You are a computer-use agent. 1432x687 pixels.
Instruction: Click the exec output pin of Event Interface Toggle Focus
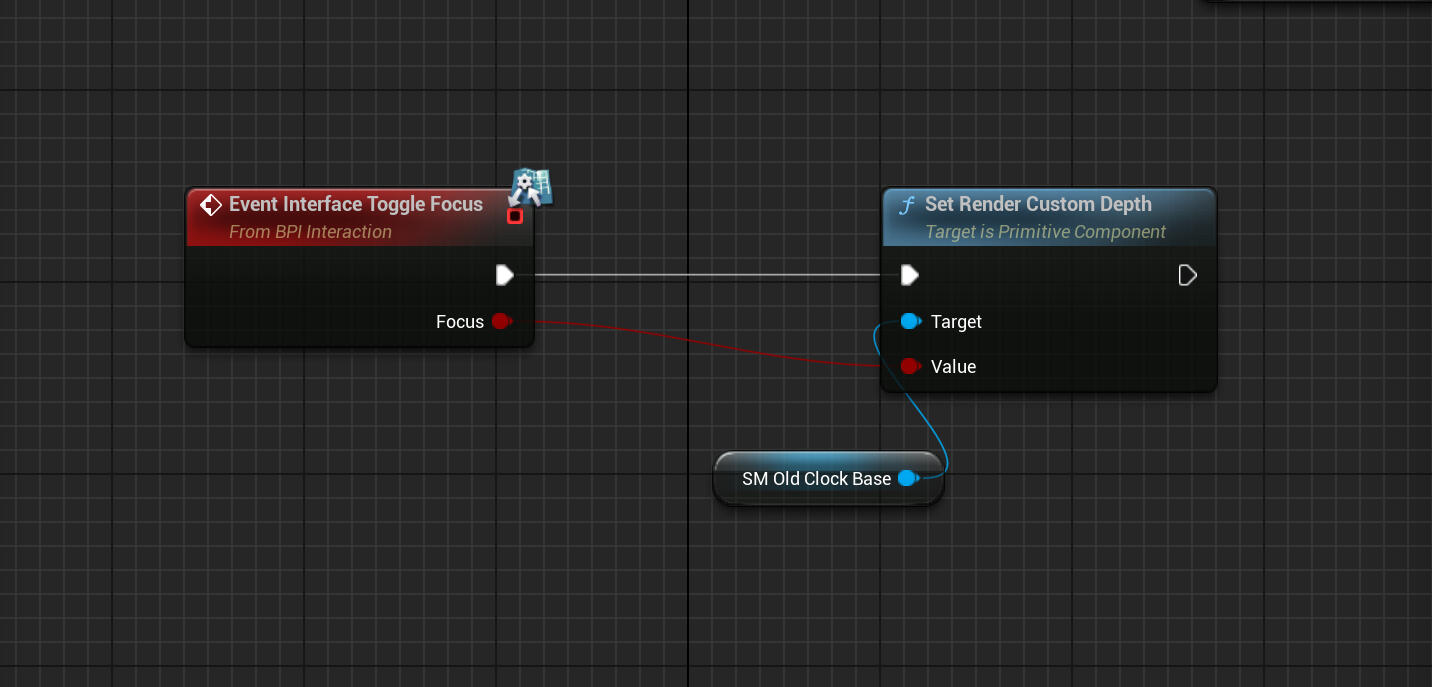pyautogui.click(x=504, y=275)
